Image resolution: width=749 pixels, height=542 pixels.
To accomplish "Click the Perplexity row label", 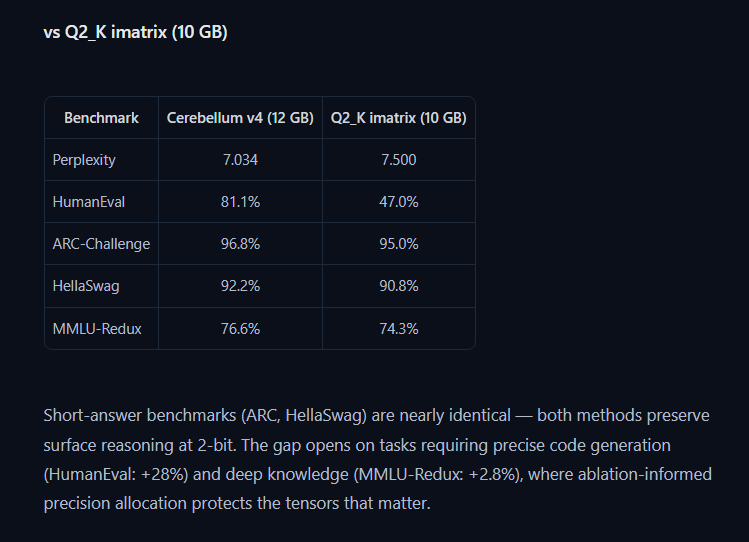I will click(84, 160).
